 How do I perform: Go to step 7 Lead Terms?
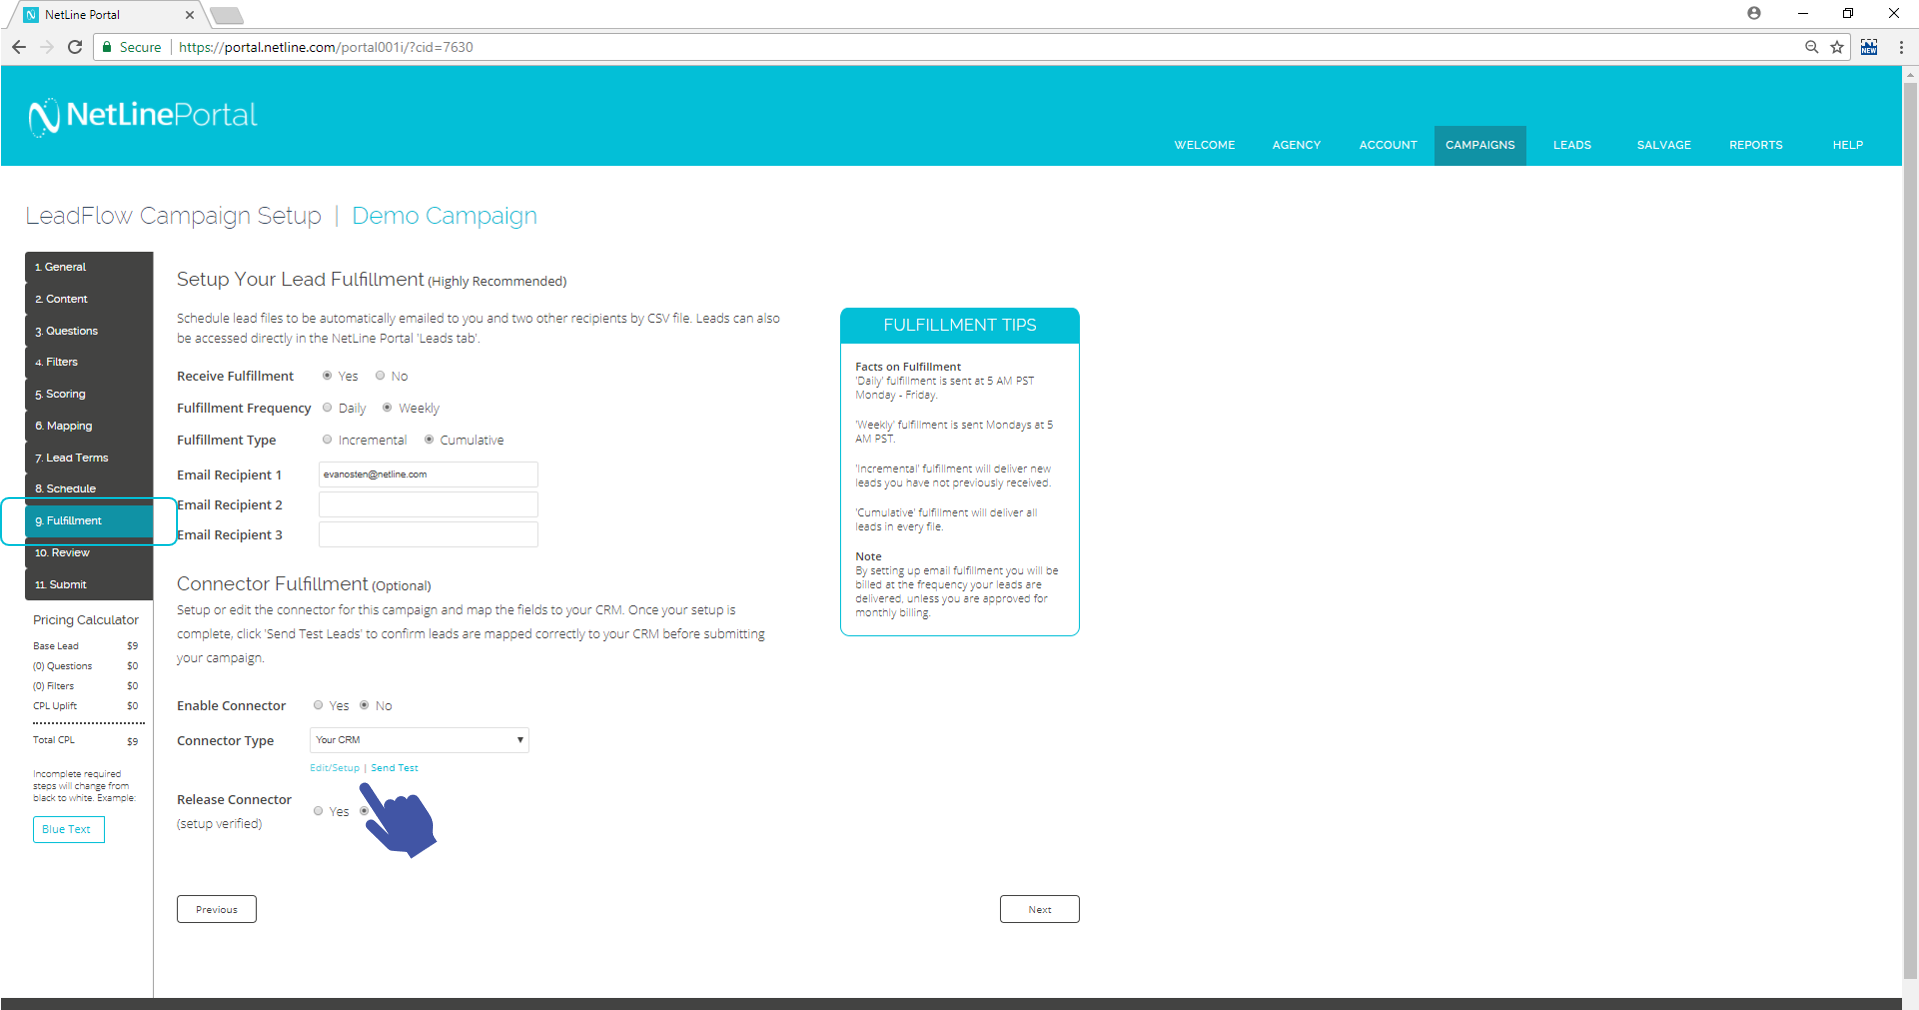point(89,458)
